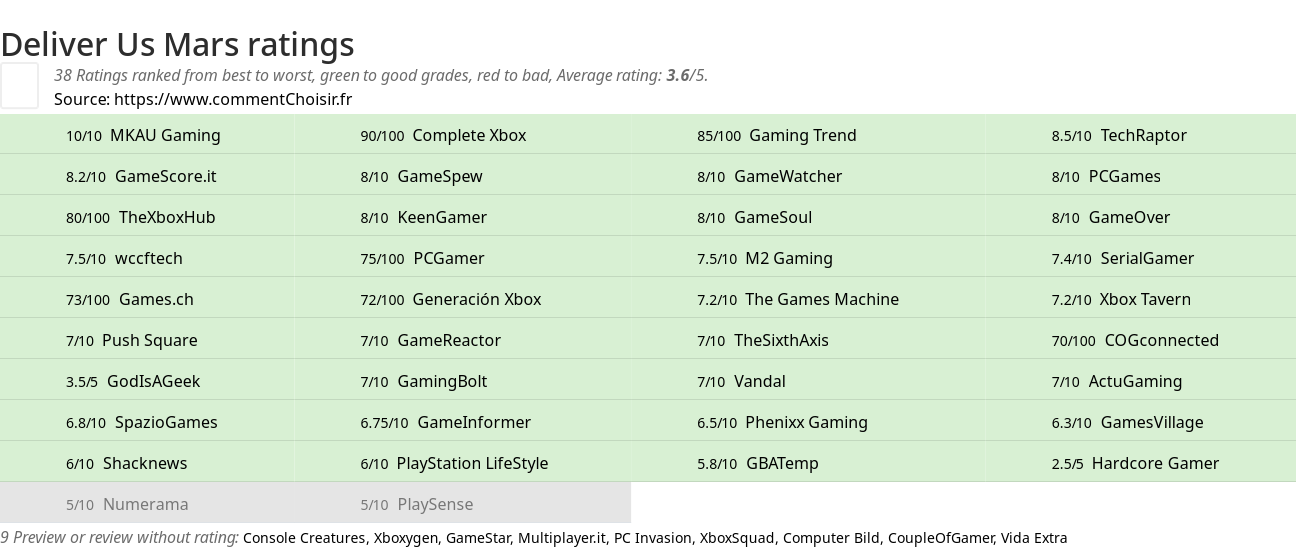Choose the PCGamer 75/100 entry

422,258
